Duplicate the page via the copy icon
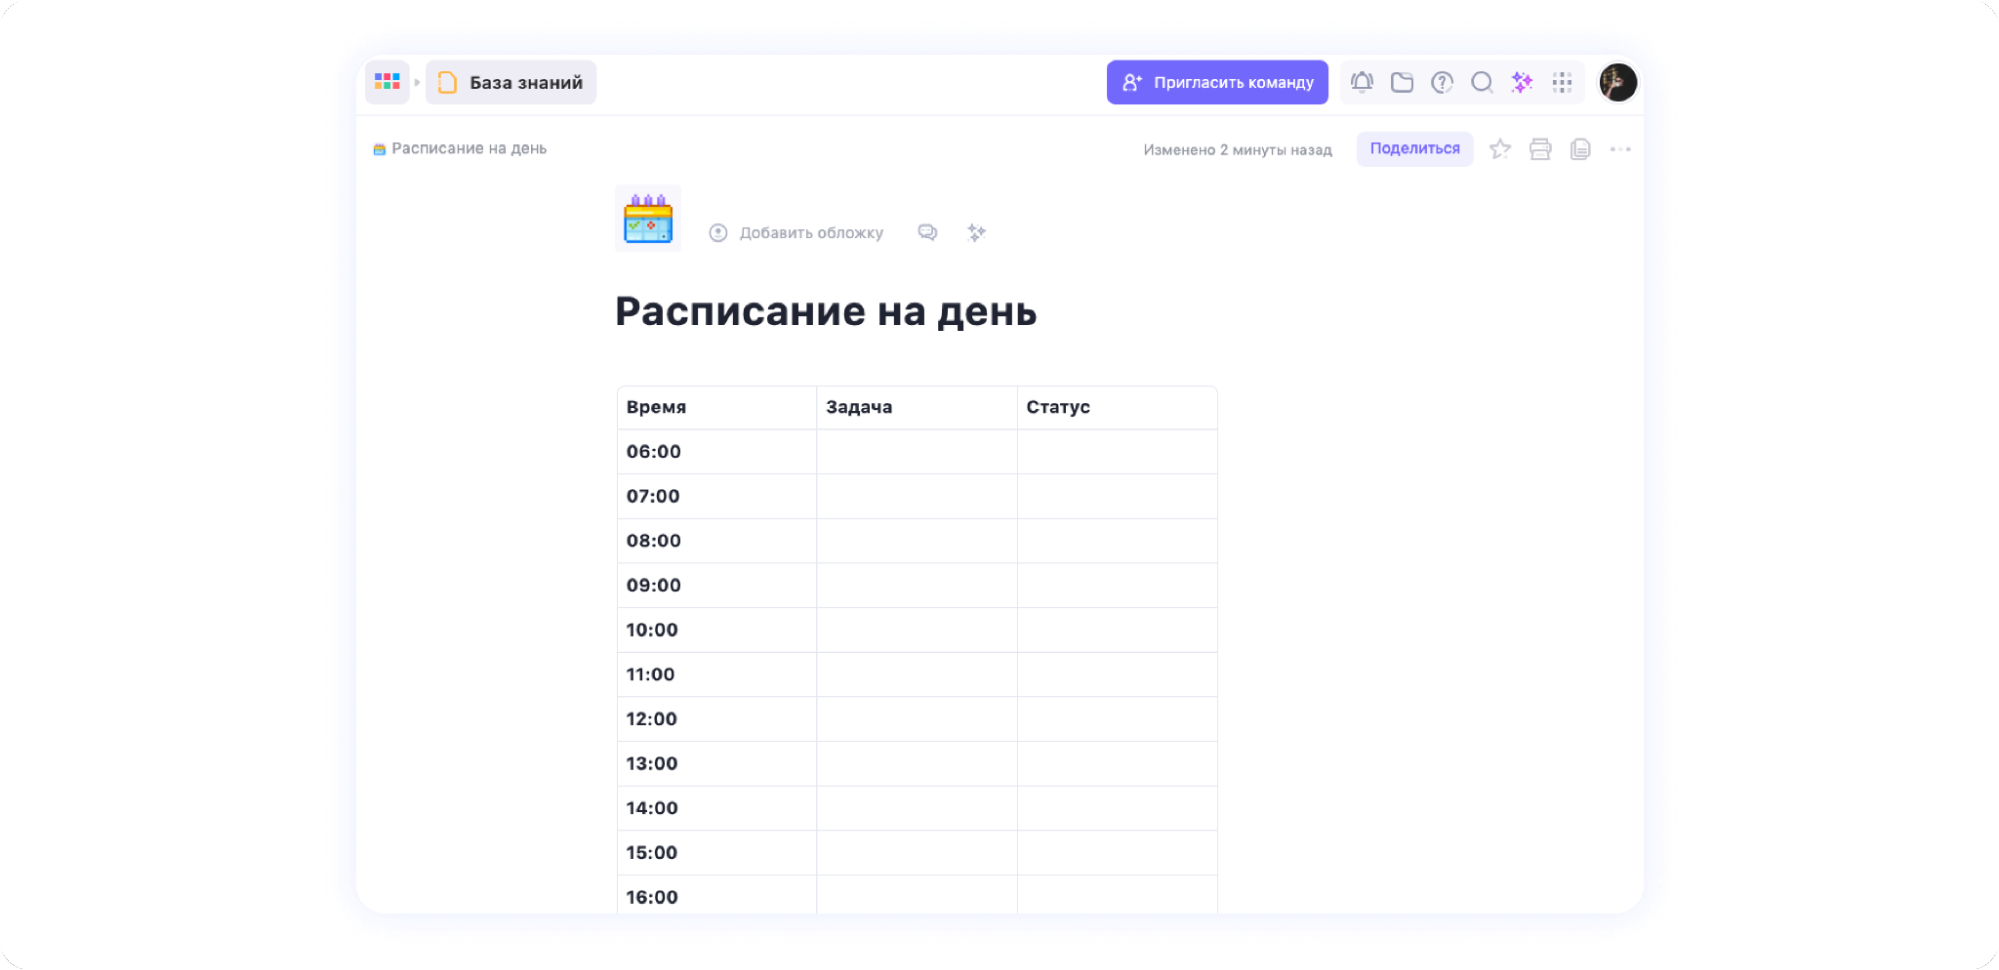 click(1579, 148)
